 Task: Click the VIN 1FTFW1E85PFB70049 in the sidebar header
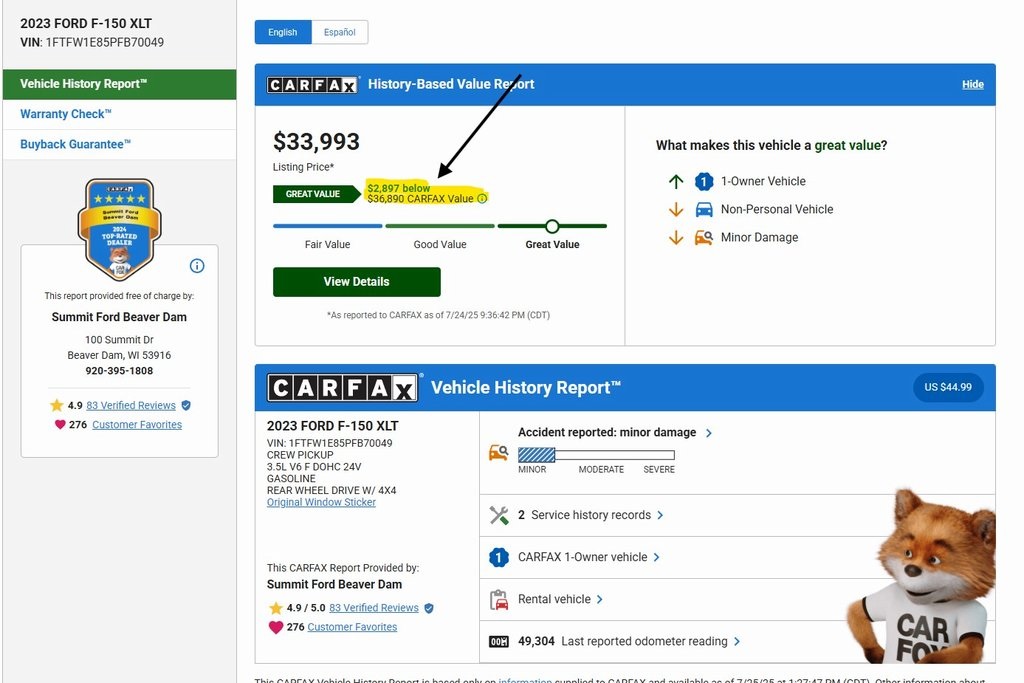(x=92, y=42)
